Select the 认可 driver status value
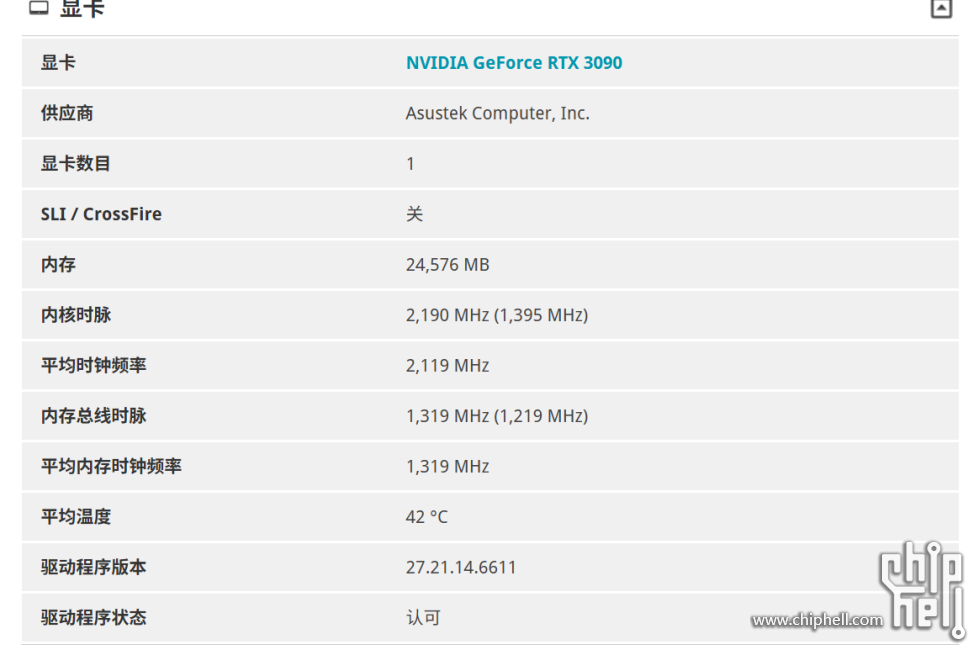 click(x=423, y=618)
